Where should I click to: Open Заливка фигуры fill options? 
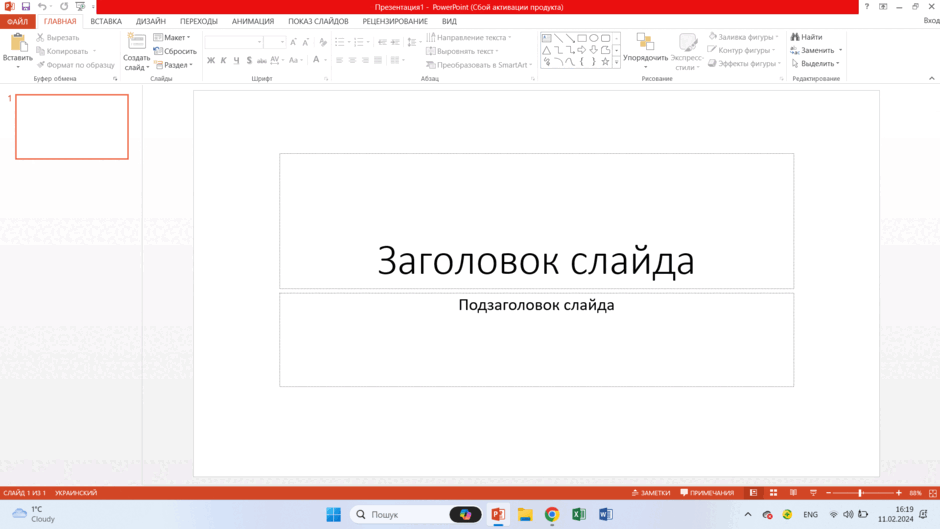coord(743,37)
